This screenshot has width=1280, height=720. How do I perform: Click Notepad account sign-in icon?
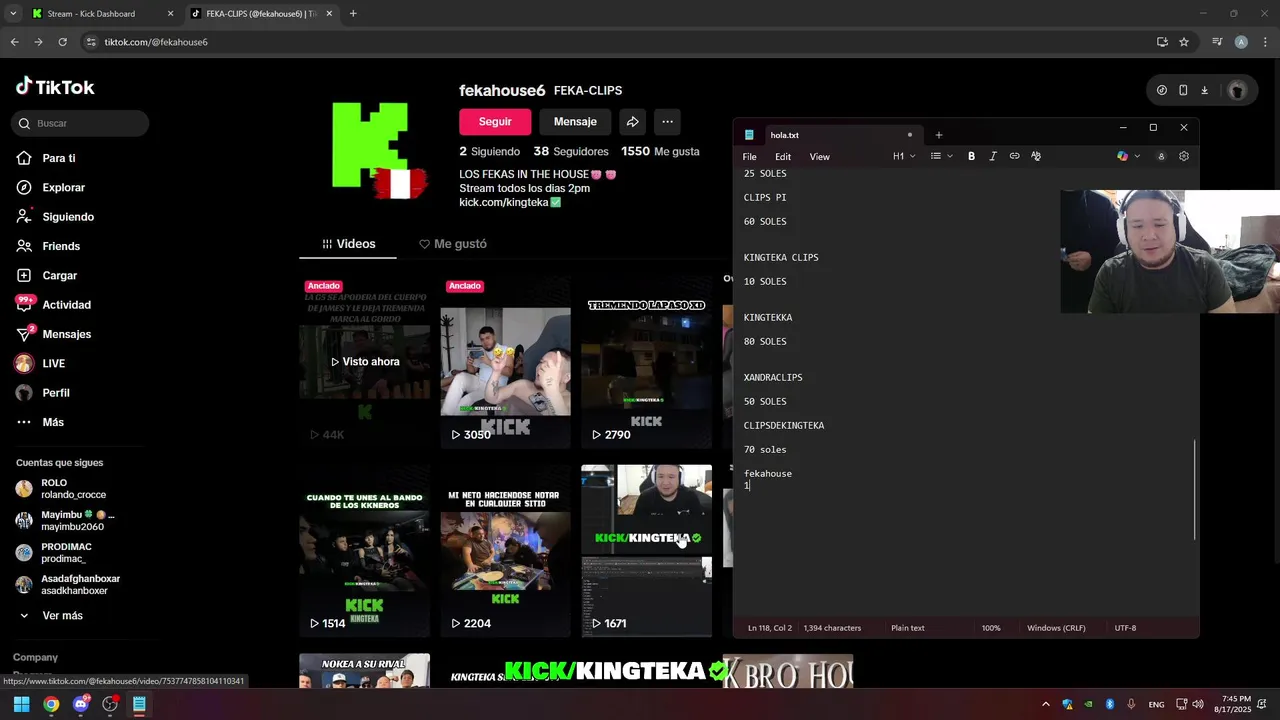[1161, 156]
